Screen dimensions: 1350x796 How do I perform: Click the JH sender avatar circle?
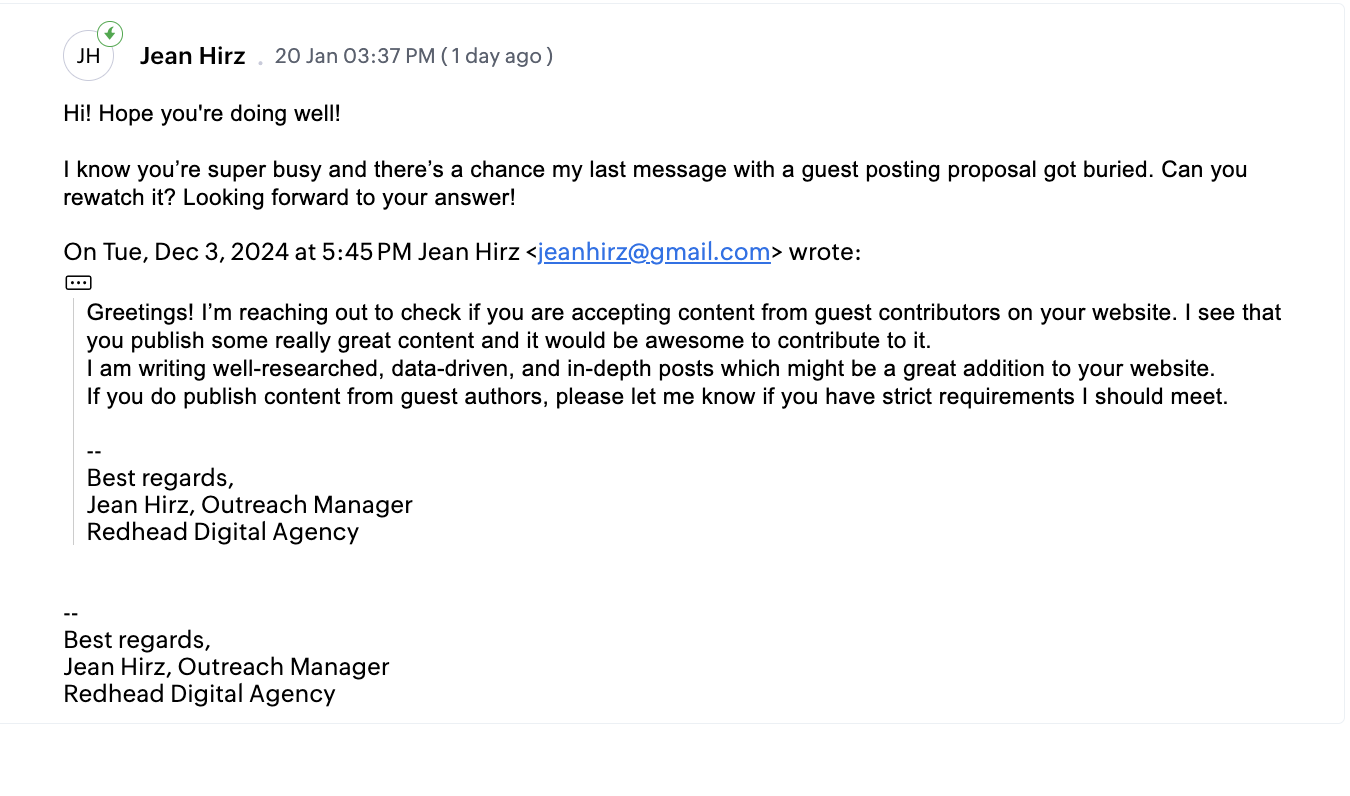[x=88, y=56]
